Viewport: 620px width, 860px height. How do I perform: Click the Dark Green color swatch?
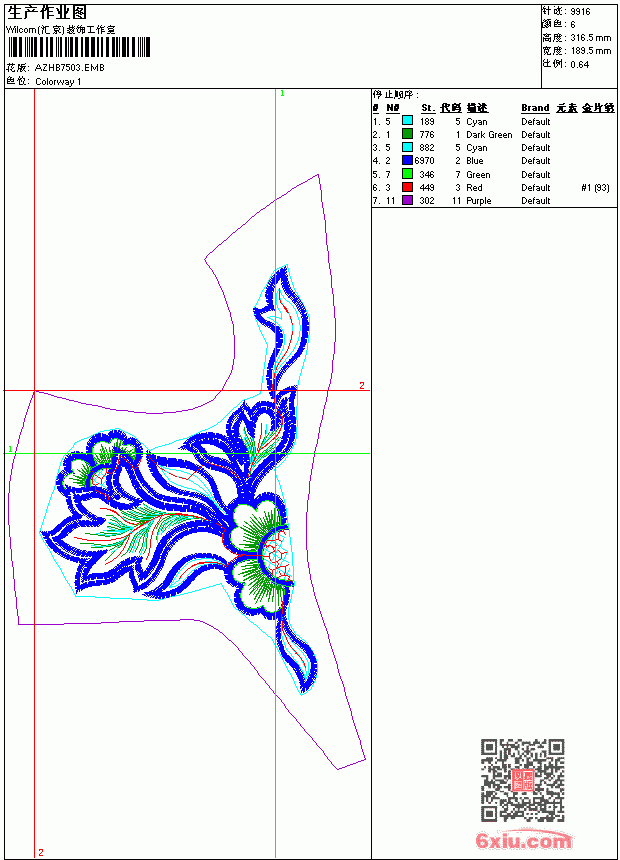click(x=407, y=134)
